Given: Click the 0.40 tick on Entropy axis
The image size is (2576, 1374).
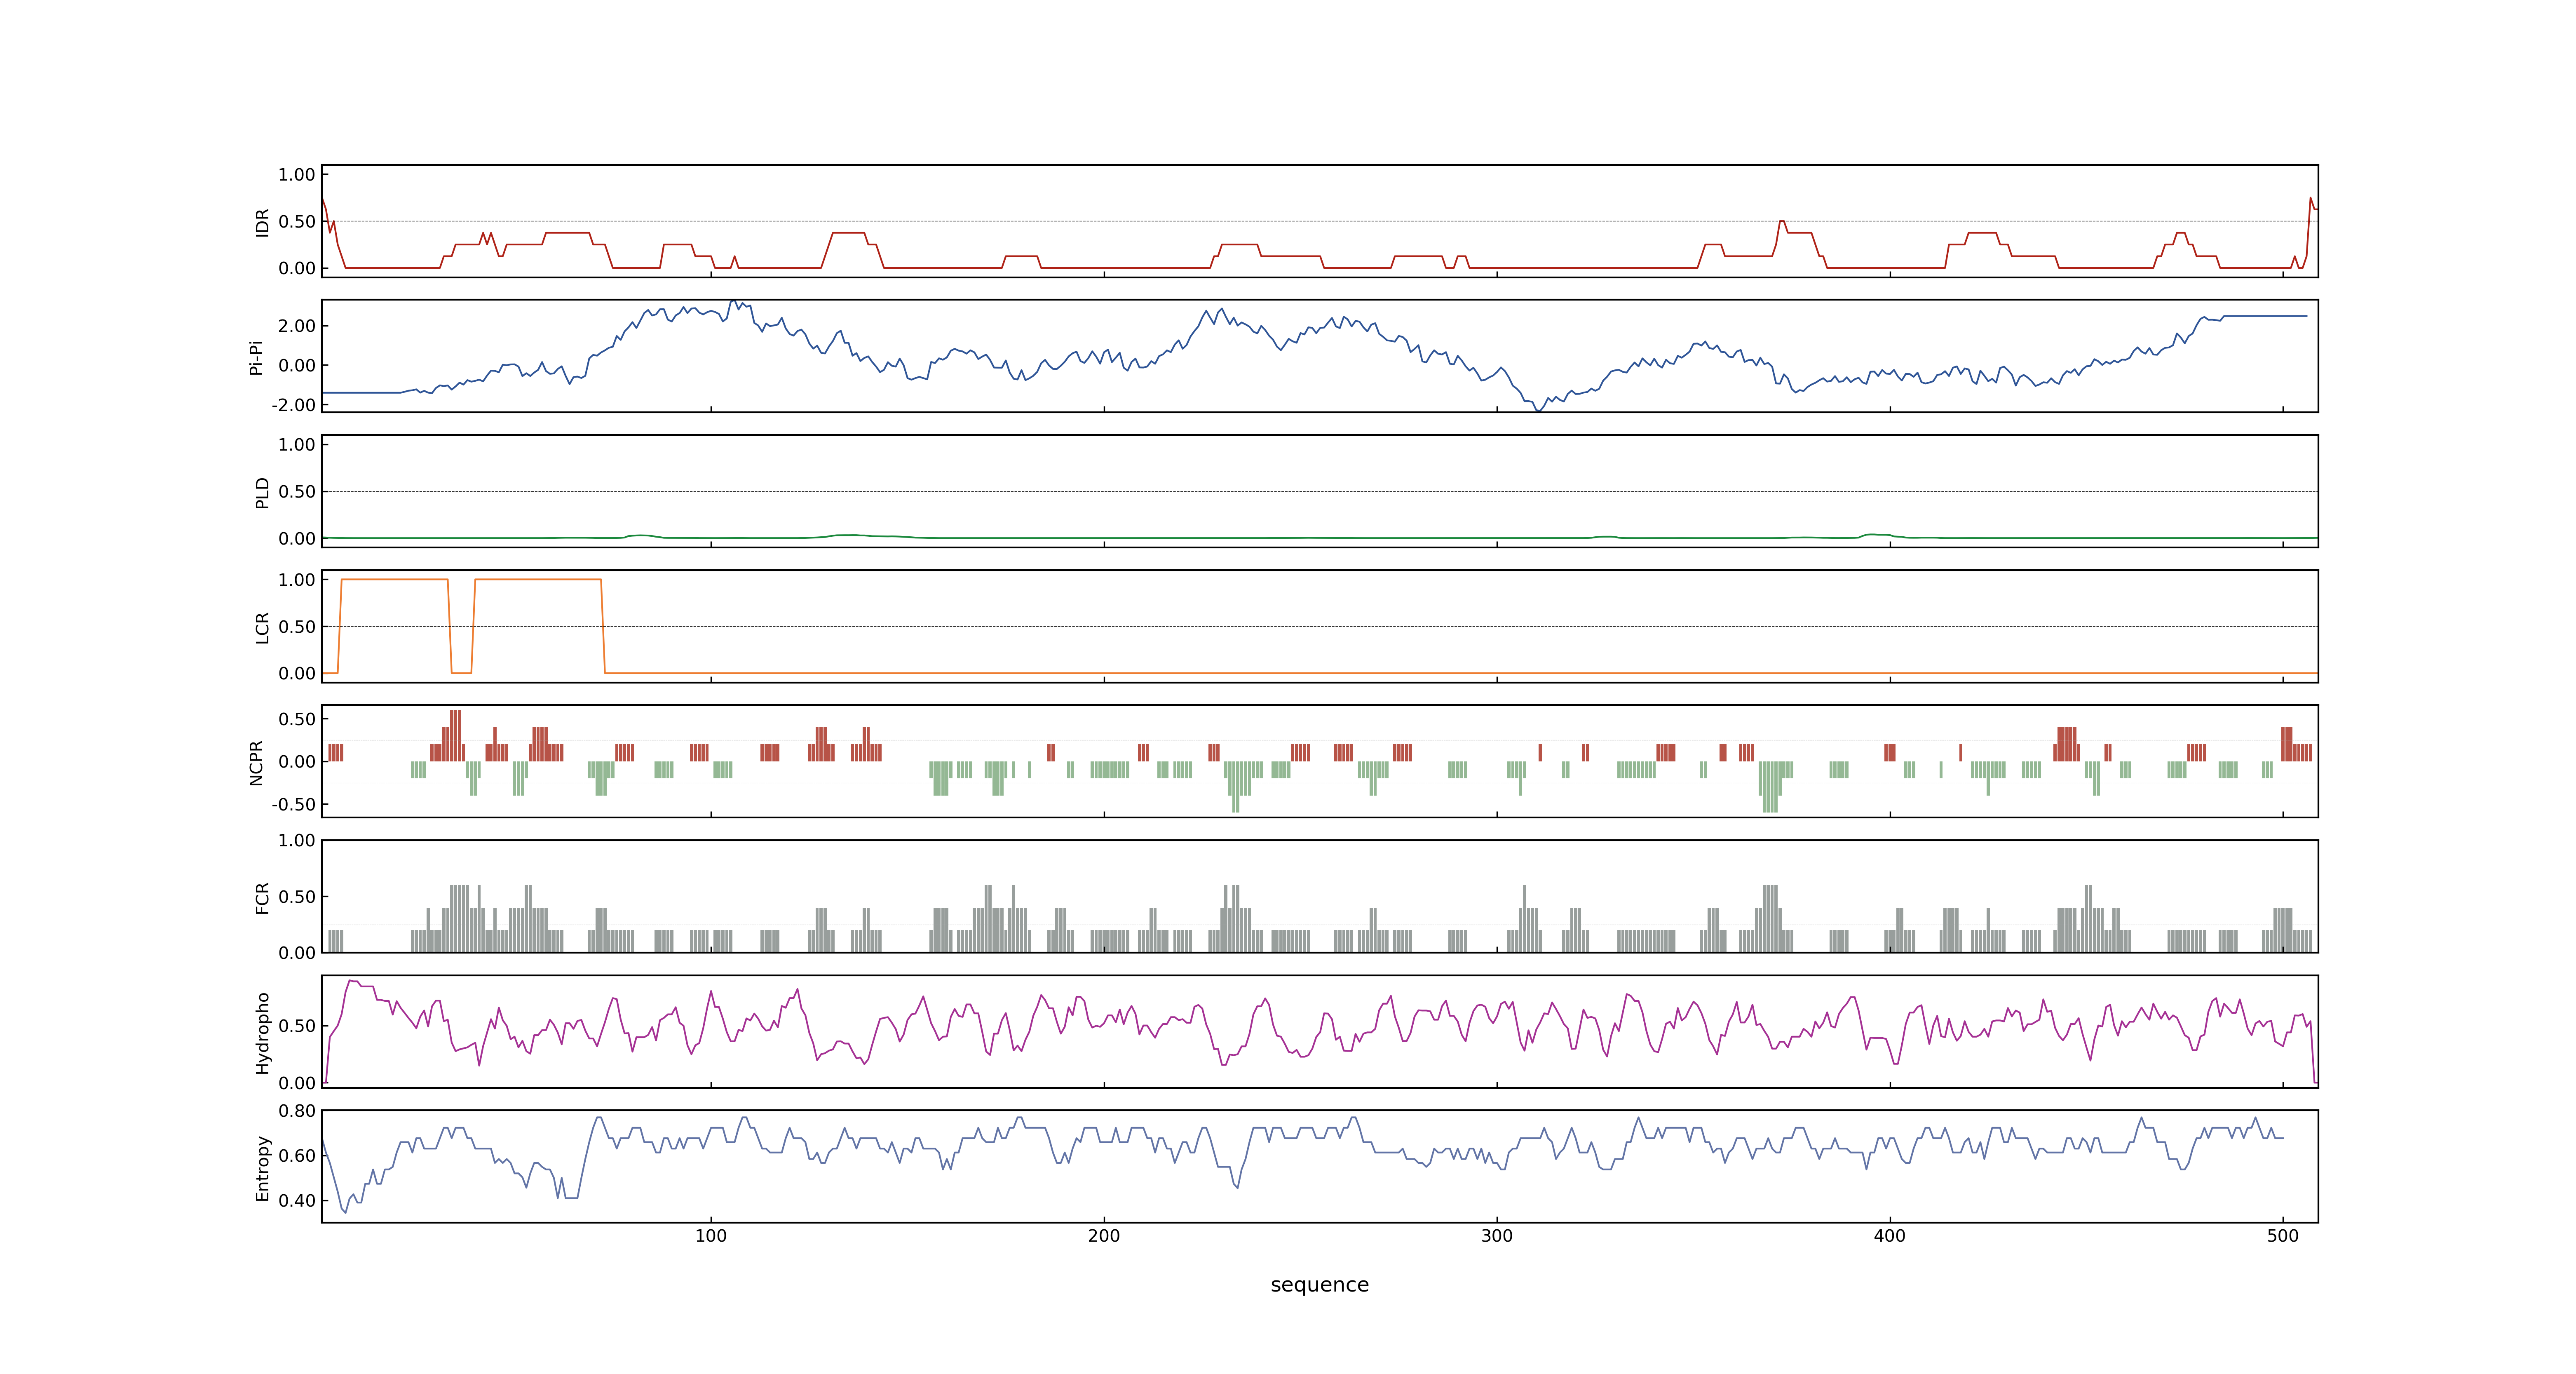Looking at the screenshot, I should pos(297,1200).
